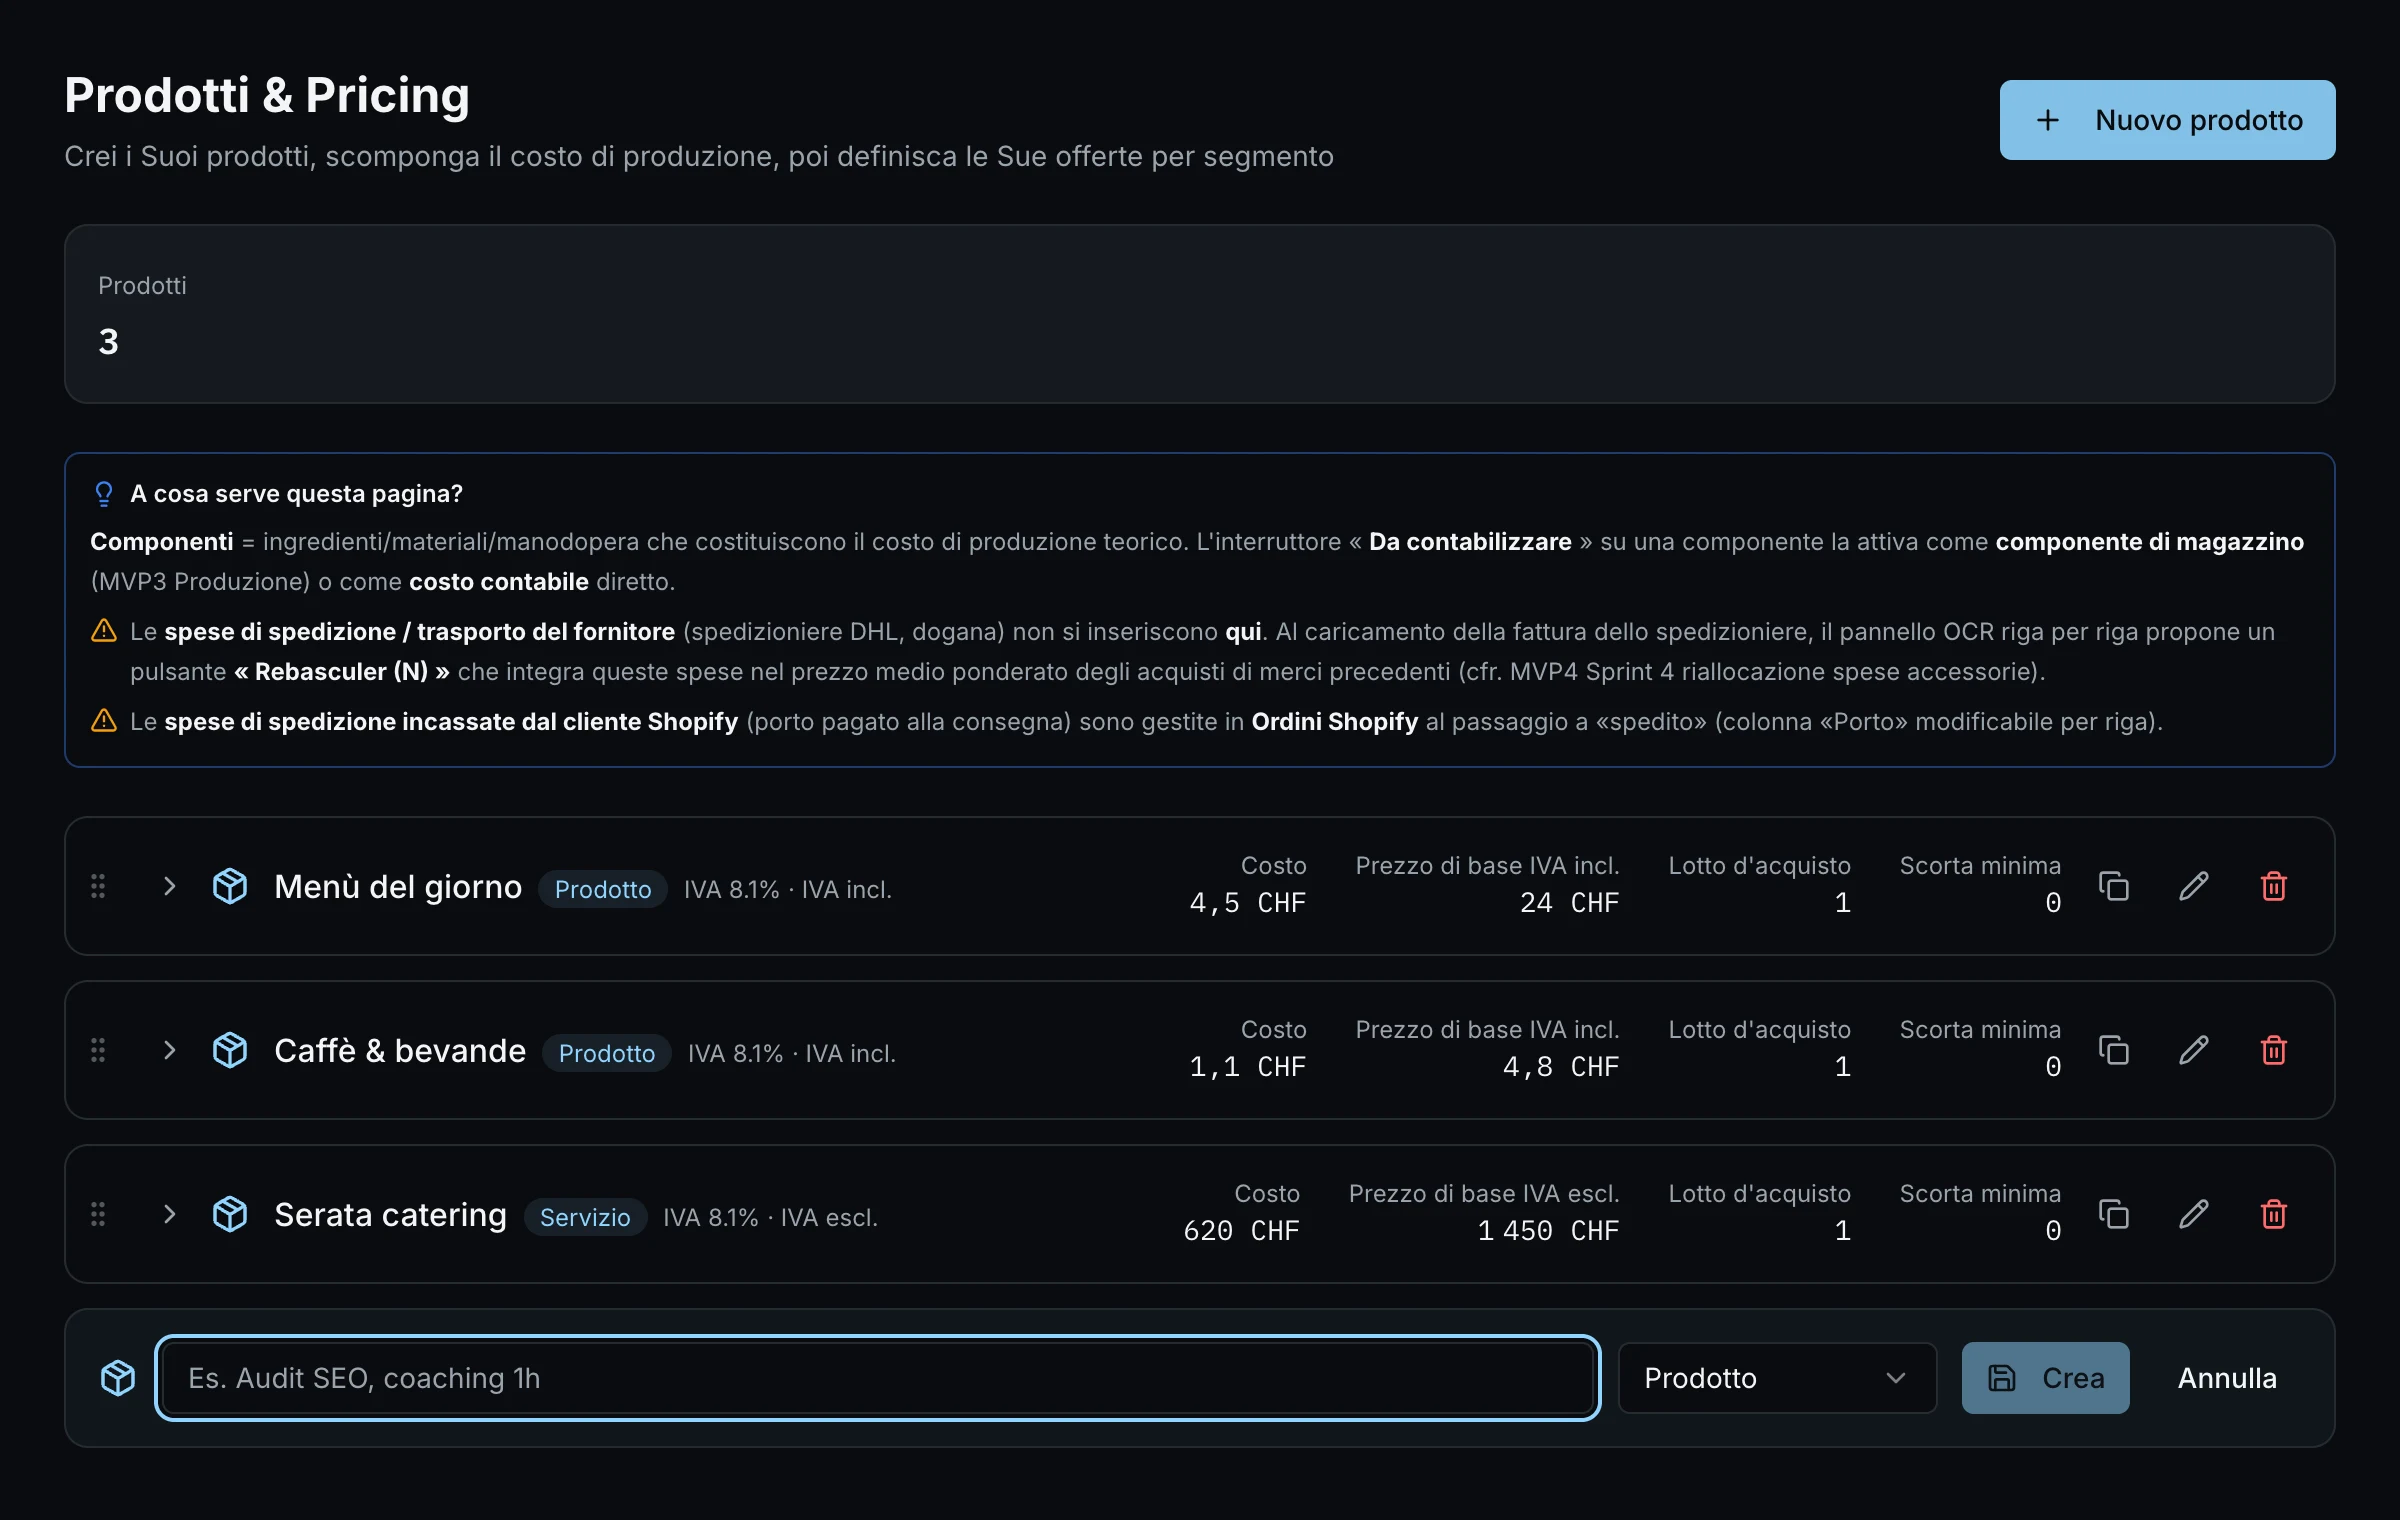Select the Caffè & bevande product name
Screen dimensions: 2400x1520
tap(400, 1051)
